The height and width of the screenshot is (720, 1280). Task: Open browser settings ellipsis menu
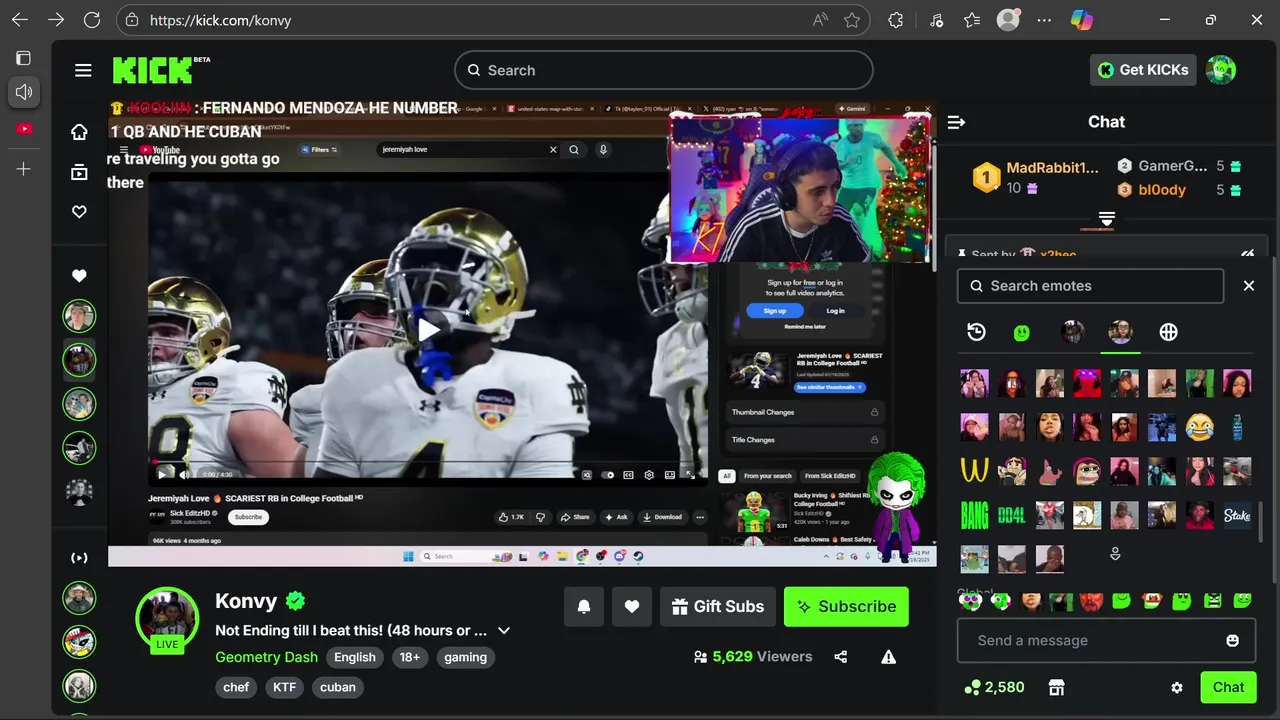(x=1045, y=20)
